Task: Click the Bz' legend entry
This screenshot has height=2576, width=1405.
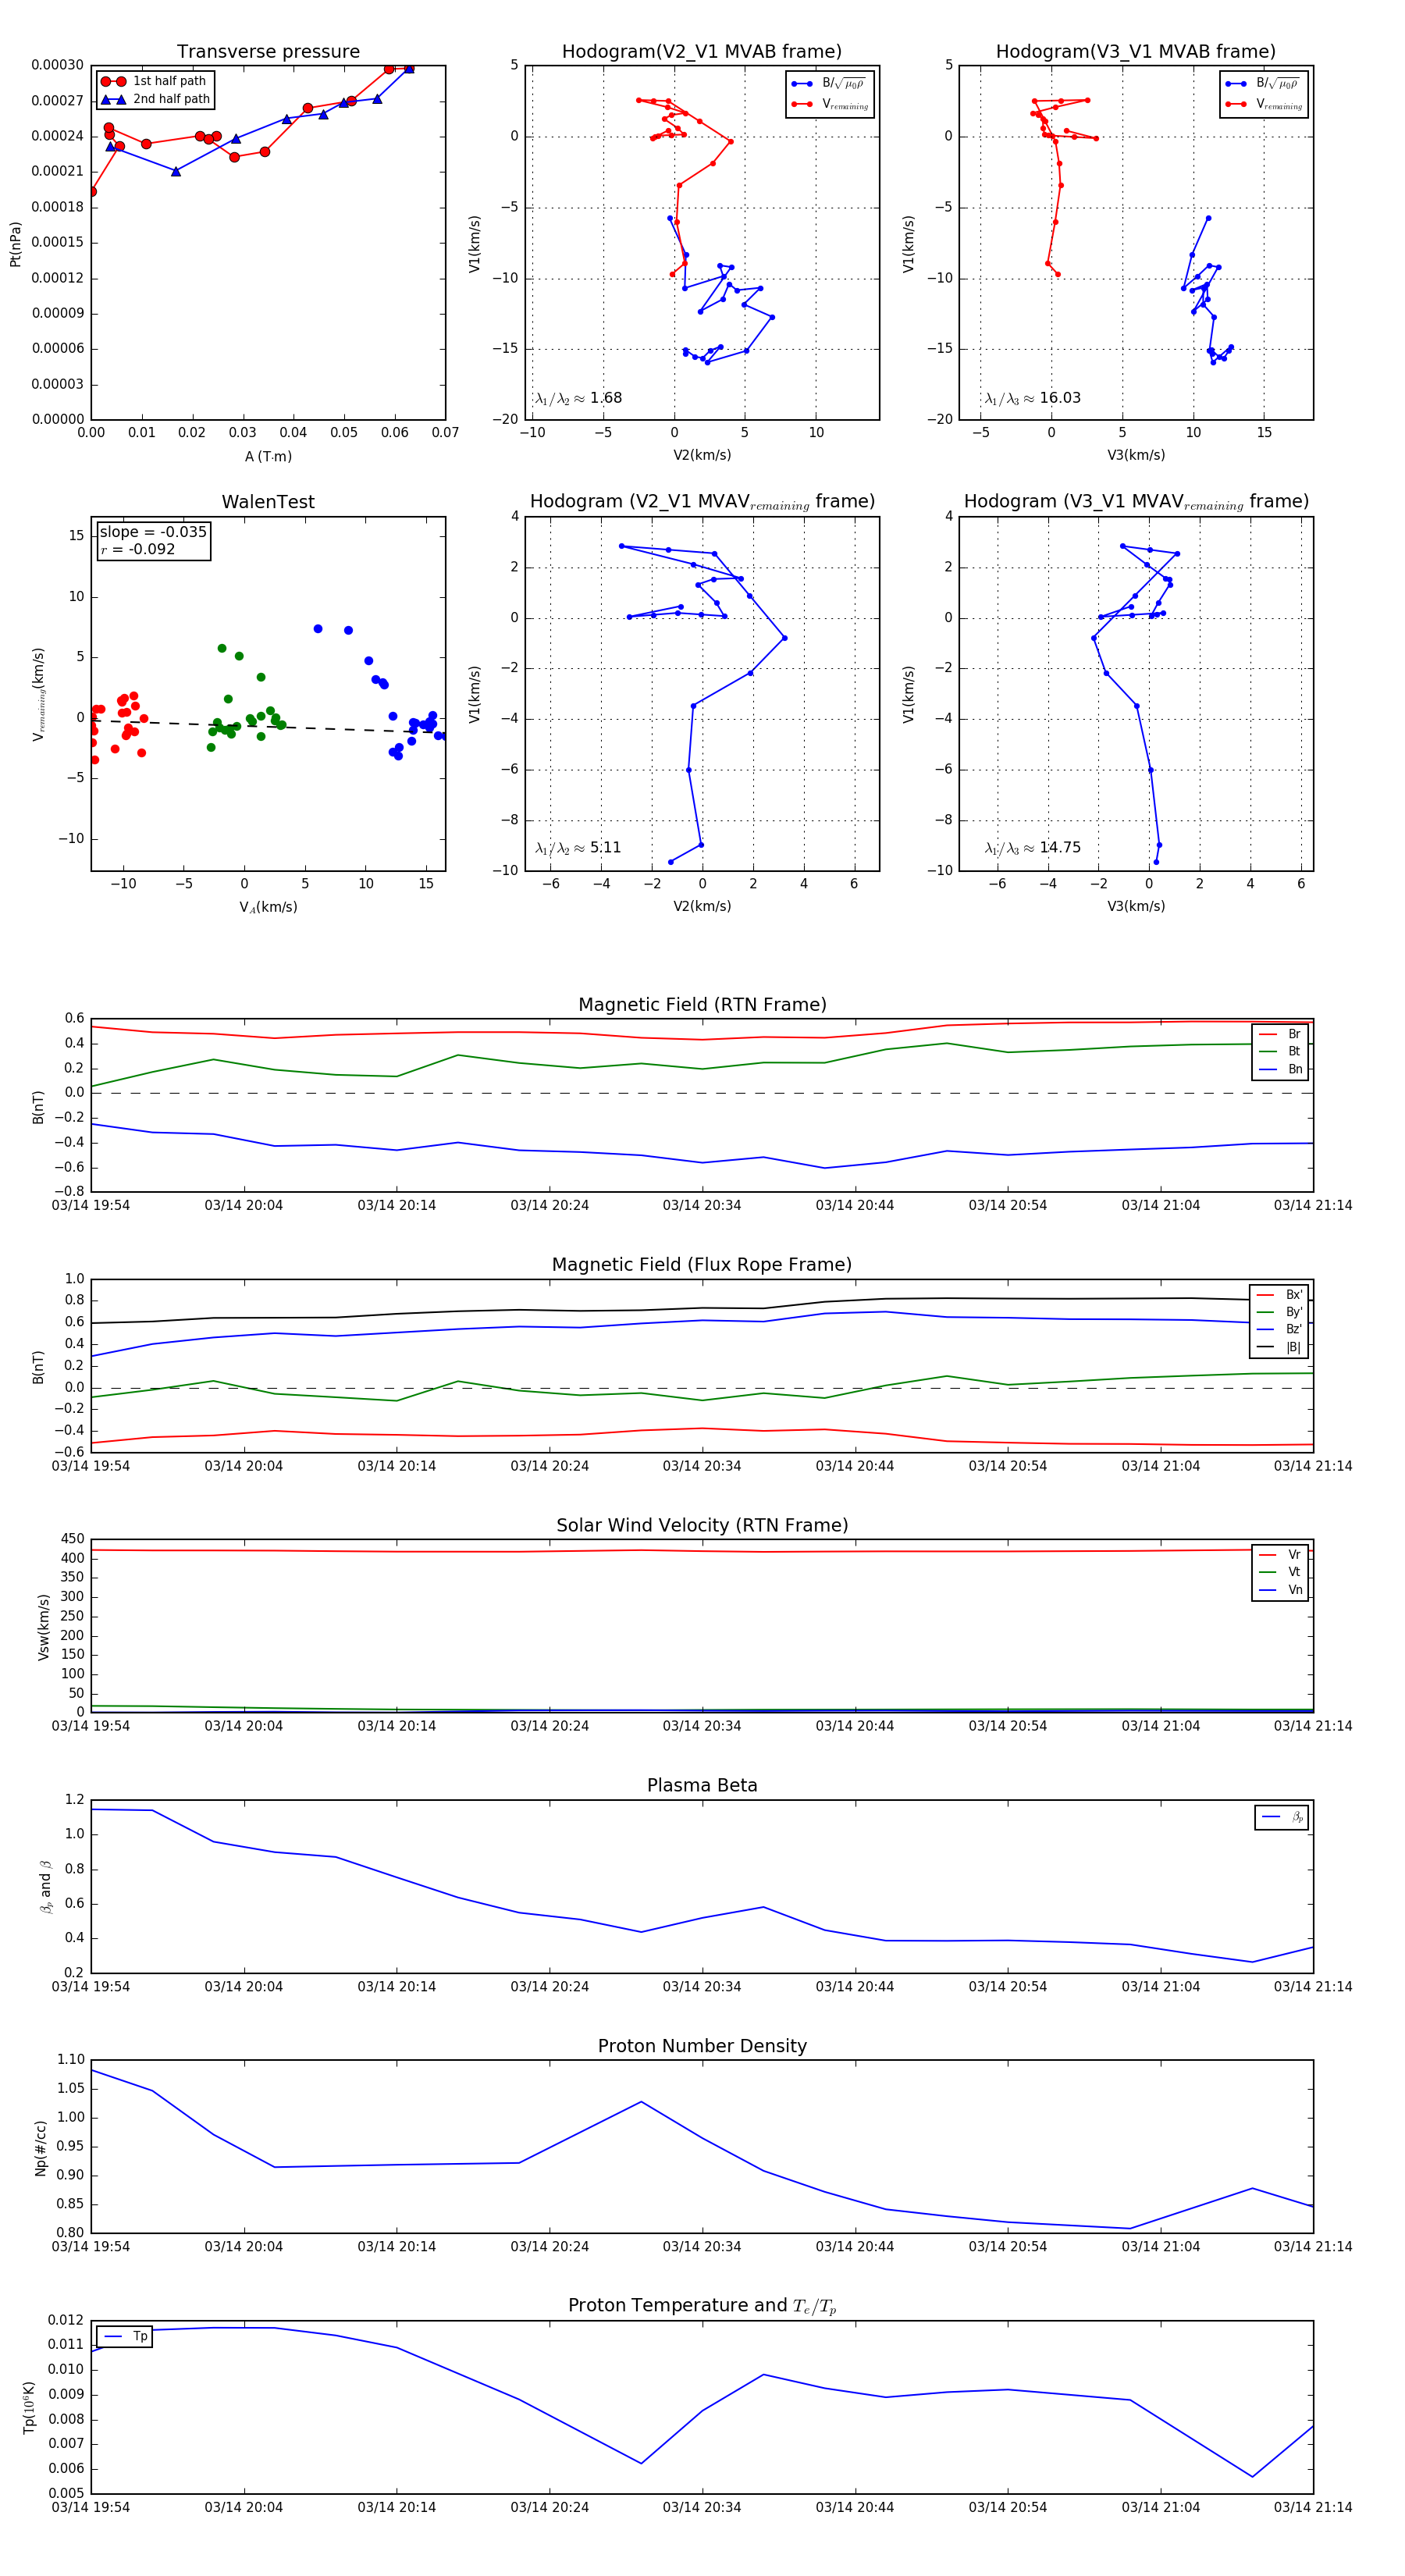Action: click(x=1280, y=1329)
